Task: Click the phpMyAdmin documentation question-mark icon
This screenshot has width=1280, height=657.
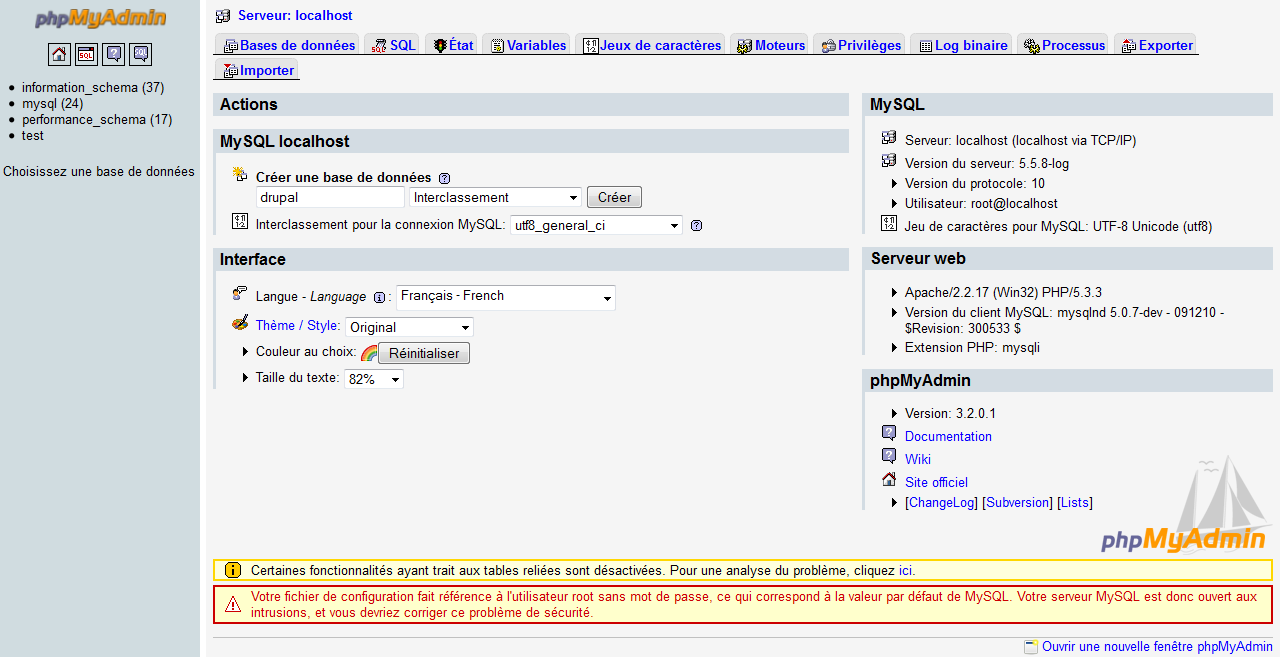Action: coord(114,54)
